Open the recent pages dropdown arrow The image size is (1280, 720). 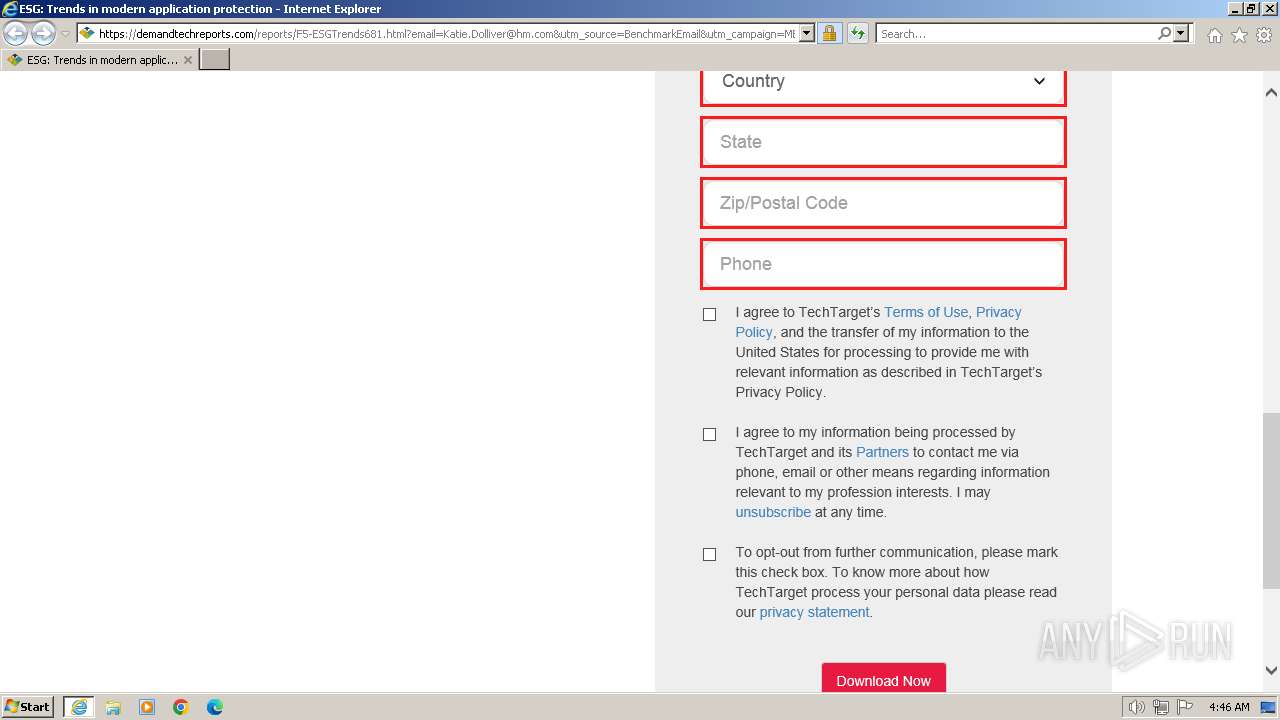coord(65,34)
